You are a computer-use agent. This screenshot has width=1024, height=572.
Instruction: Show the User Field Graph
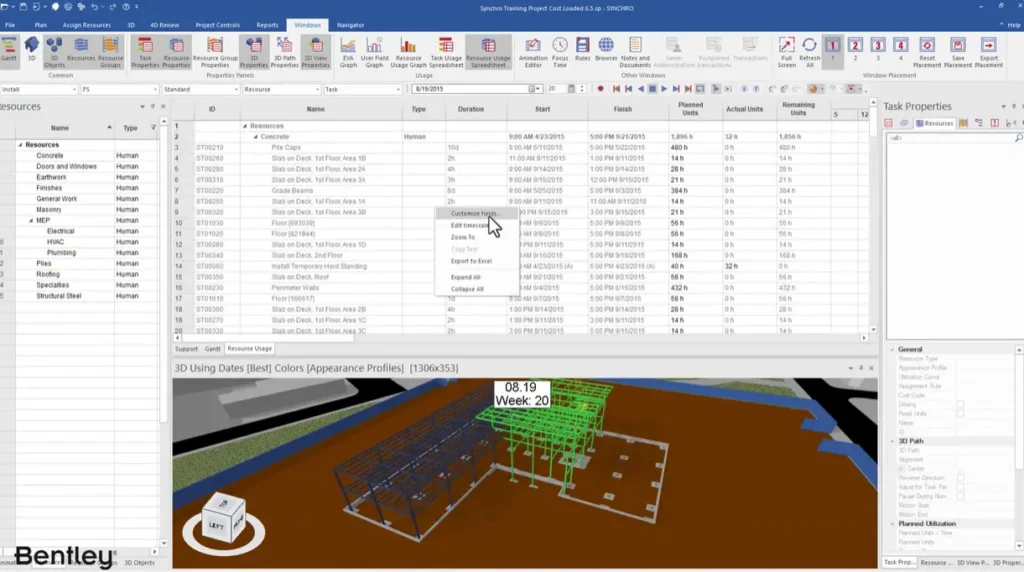tap(374, 52)
